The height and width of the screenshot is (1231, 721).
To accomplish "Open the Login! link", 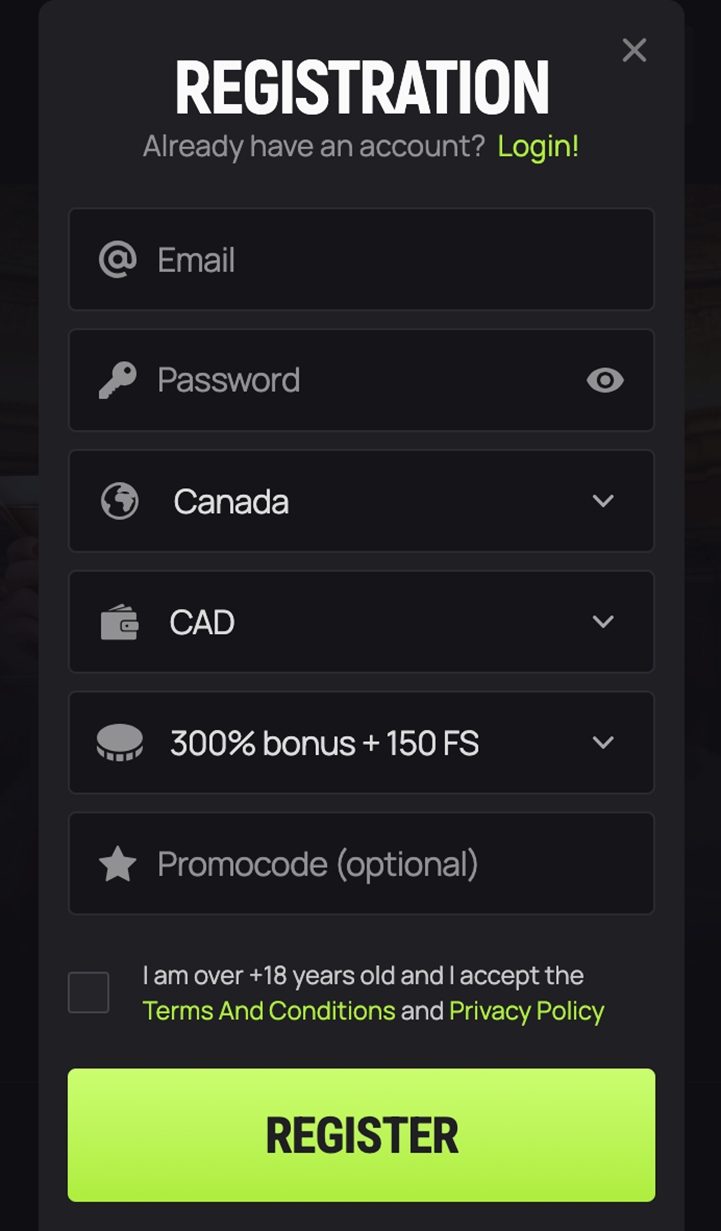I will click(538, 146).
